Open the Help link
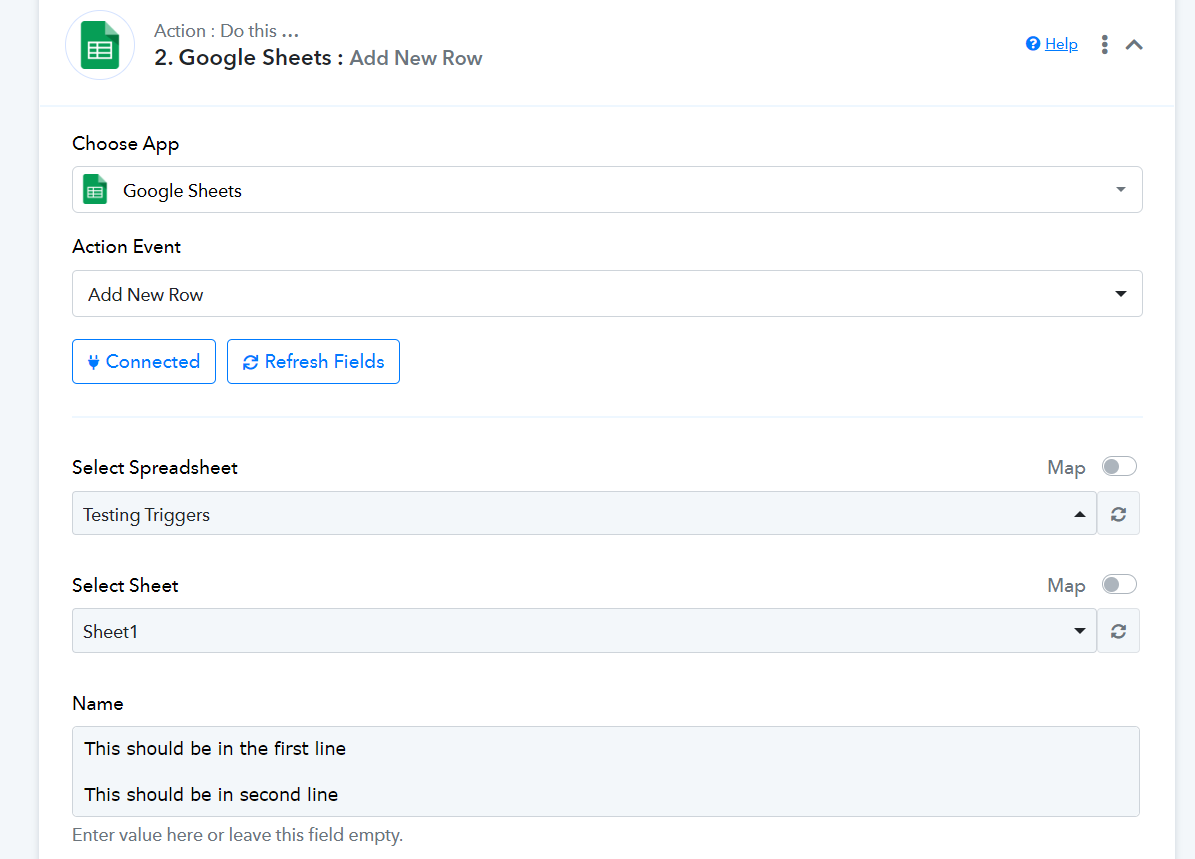This screenshot has height=859, width=1195. click(1061, 43)
